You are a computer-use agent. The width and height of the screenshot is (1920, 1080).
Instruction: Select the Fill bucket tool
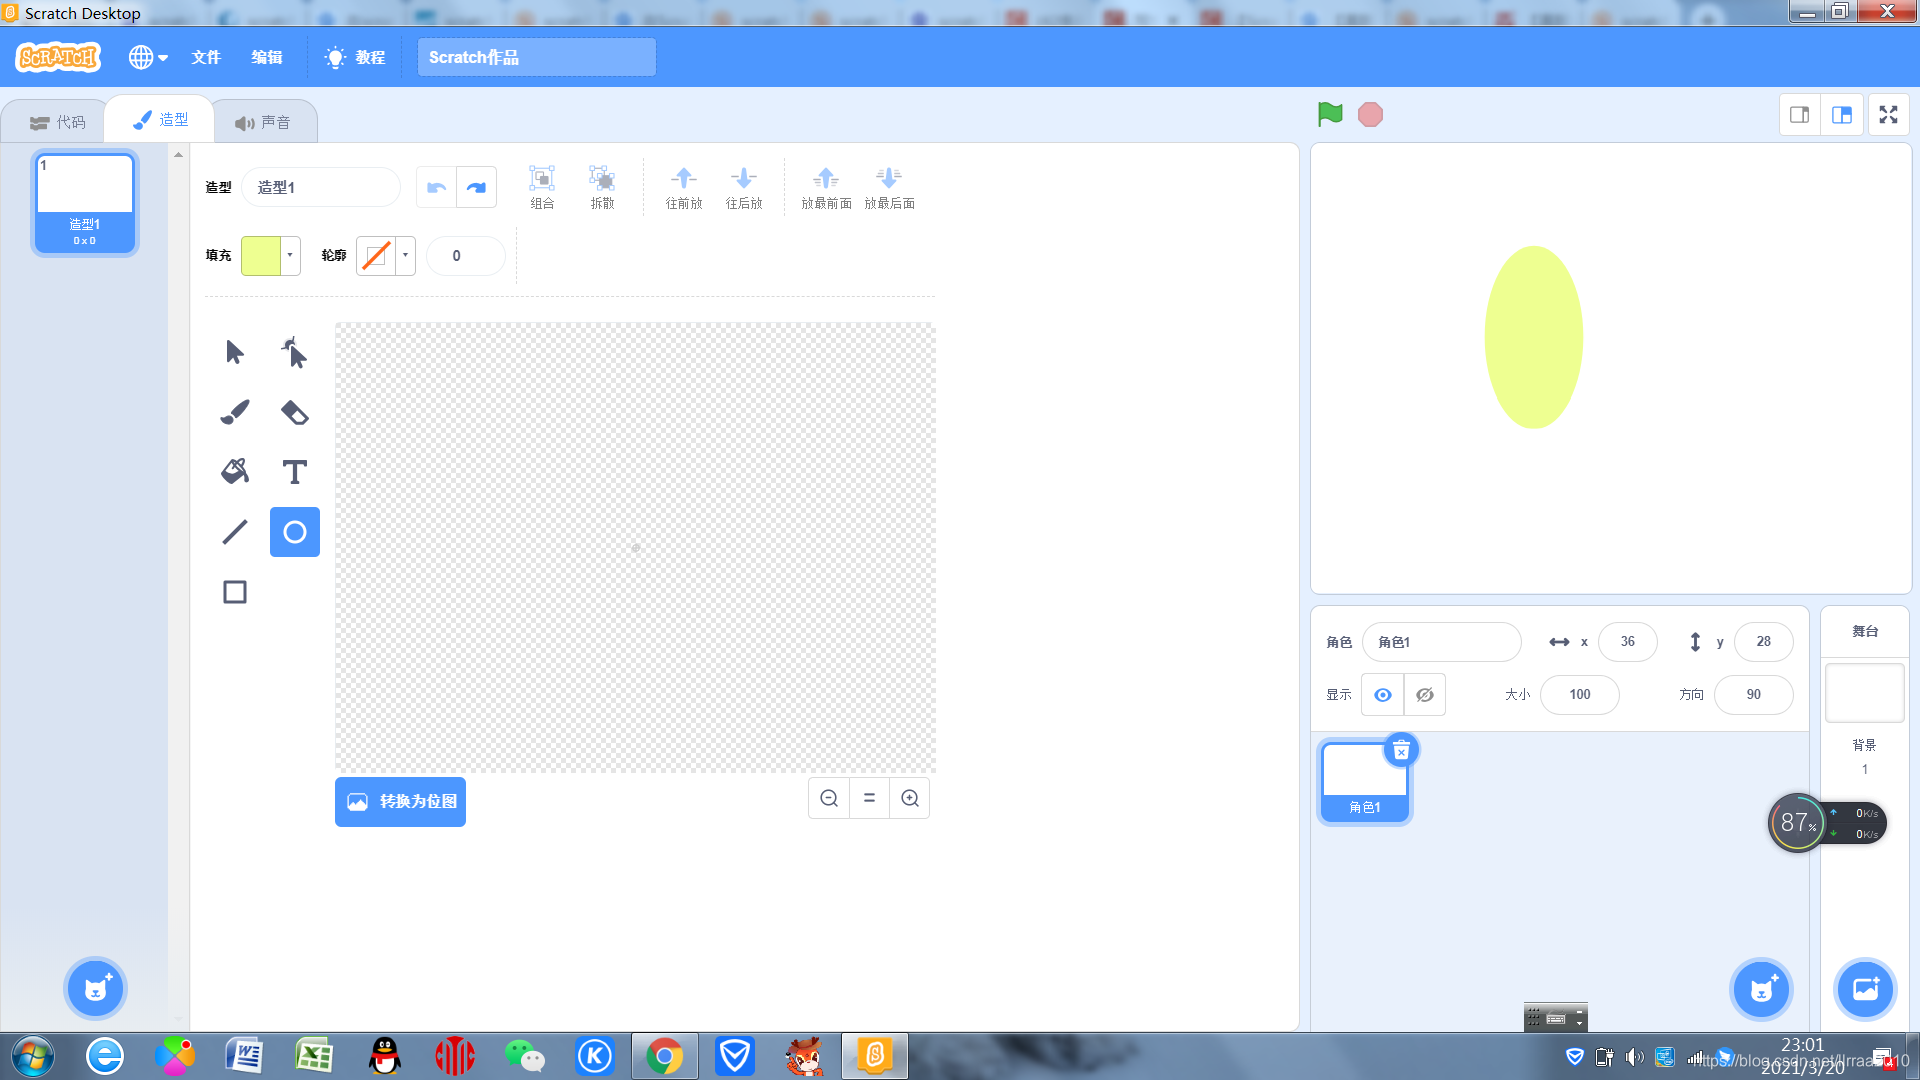234,471
